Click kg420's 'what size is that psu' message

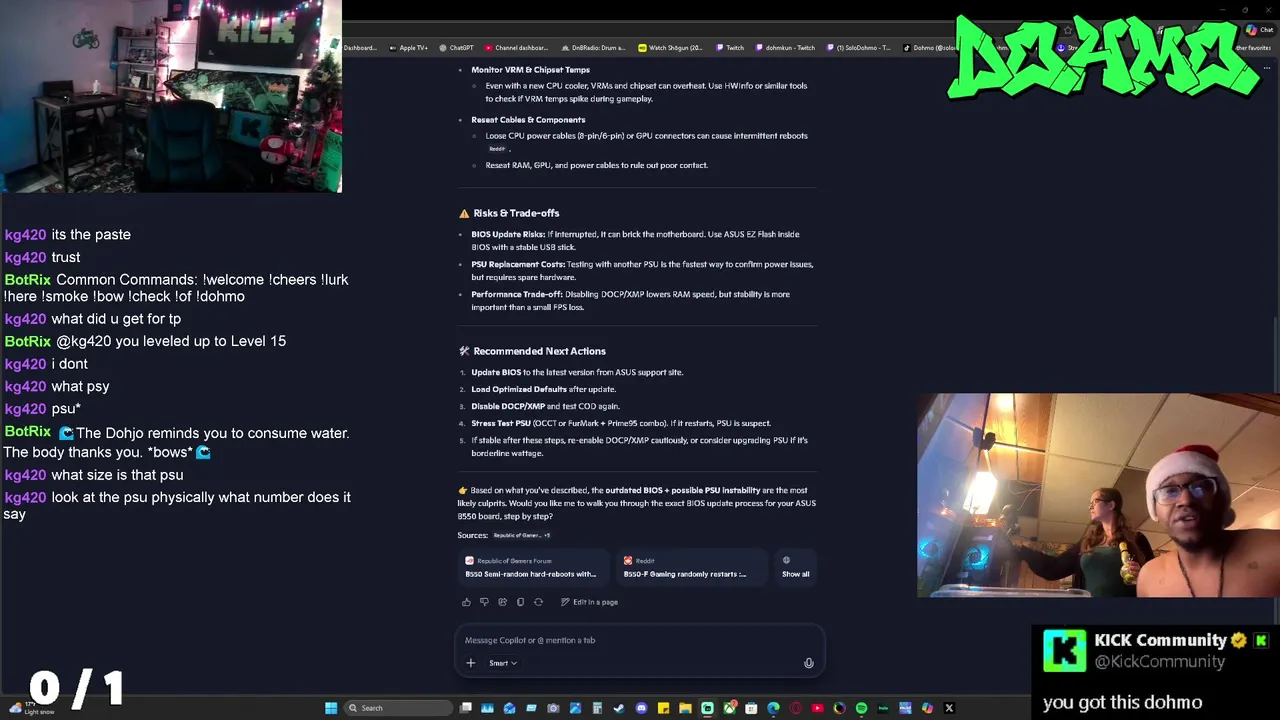[117, 475]
